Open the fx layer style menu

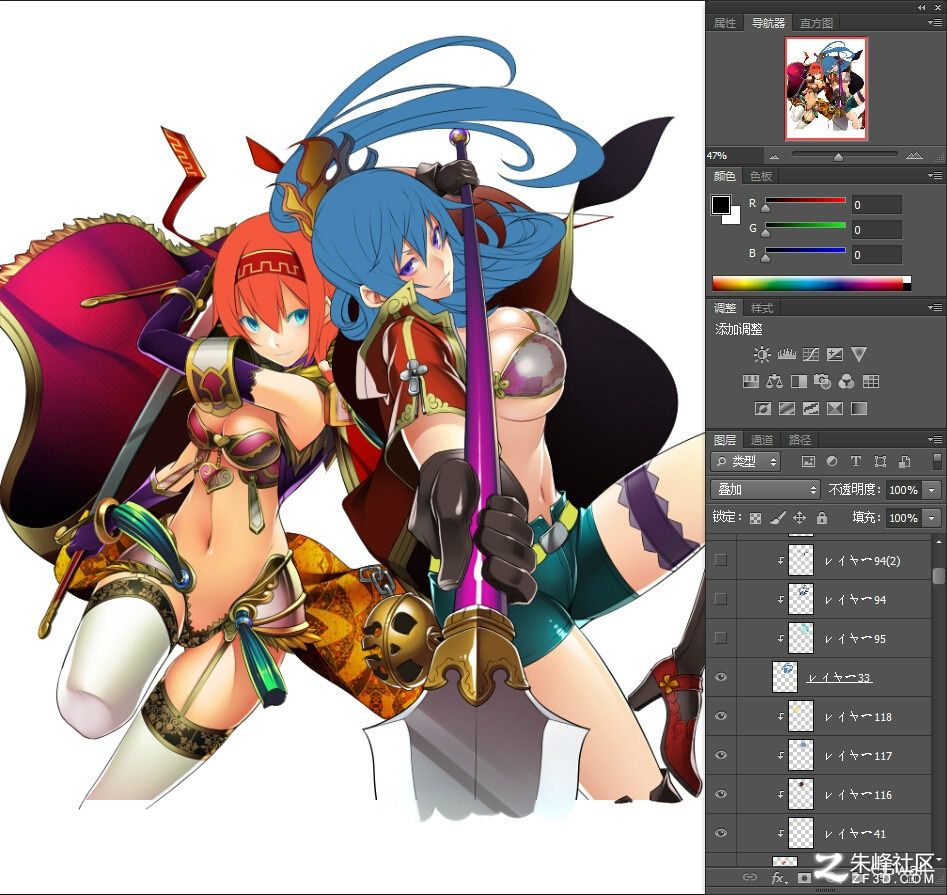(778, 877)
